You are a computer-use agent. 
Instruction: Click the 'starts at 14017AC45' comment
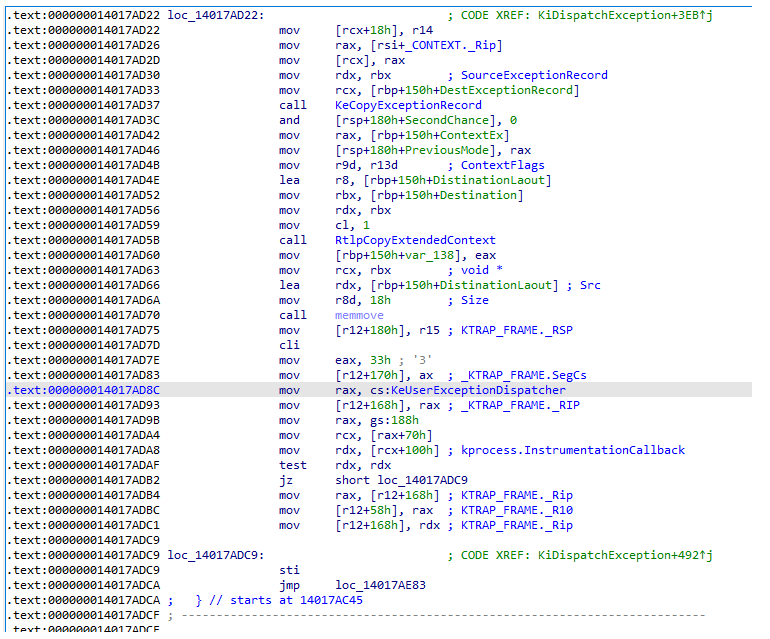tap(296, 600)
